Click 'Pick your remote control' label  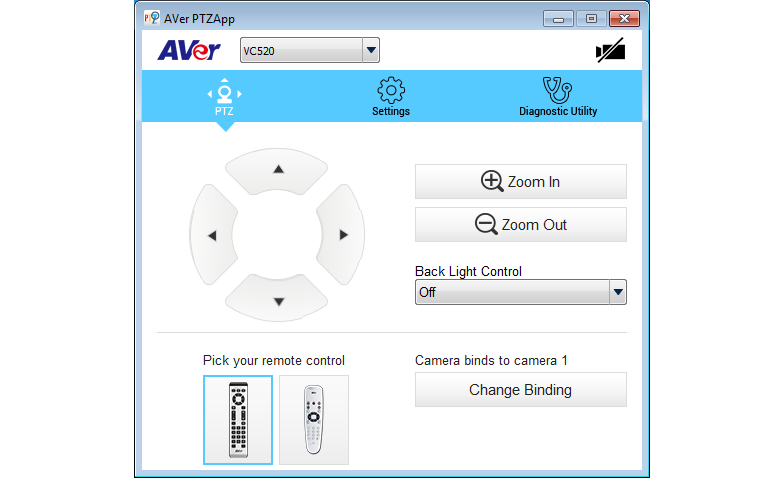click(274, 360)
